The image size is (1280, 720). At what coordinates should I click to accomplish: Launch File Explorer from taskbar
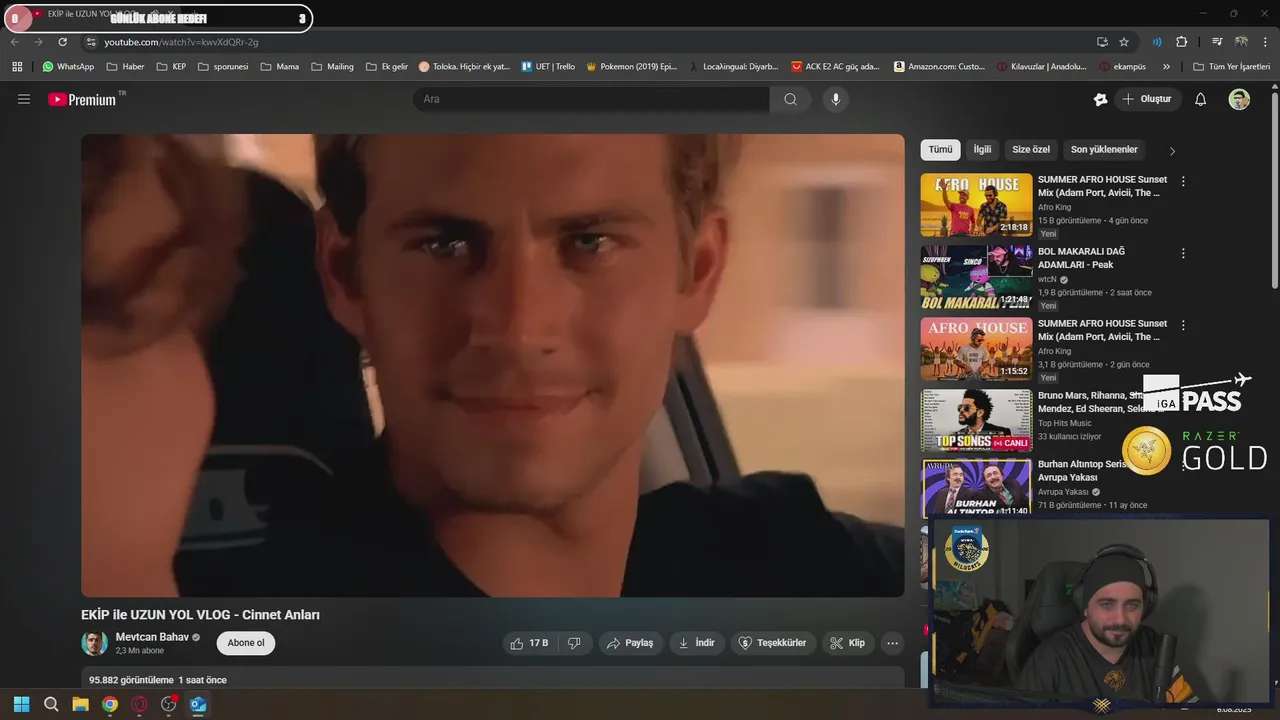(x=80, y=704)
